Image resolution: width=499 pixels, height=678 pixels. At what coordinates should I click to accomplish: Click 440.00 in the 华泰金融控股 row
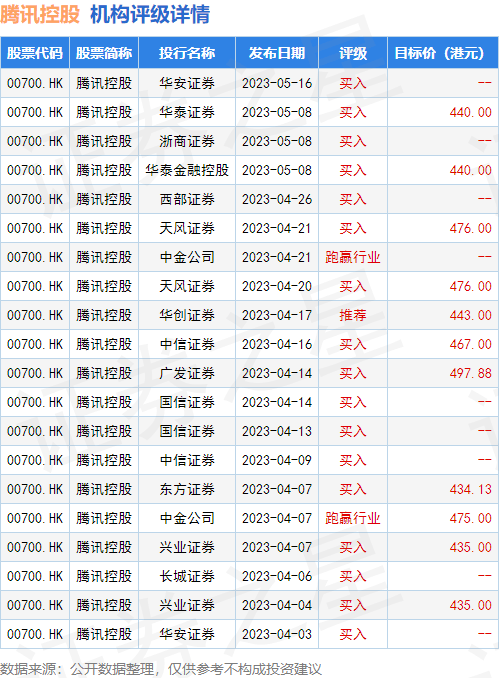pyautogui.click(x=470, y=170)
